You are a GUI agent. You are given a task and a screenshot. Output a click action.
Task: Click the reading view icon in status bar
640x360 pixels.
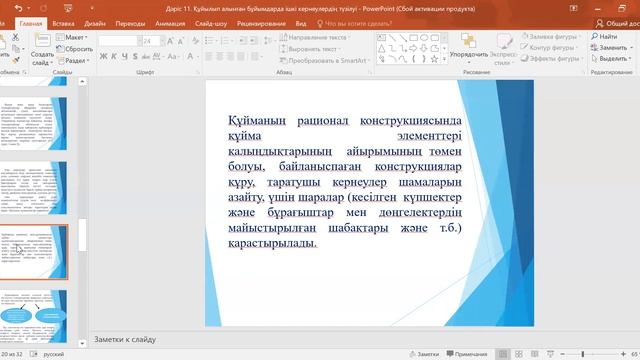534,354
